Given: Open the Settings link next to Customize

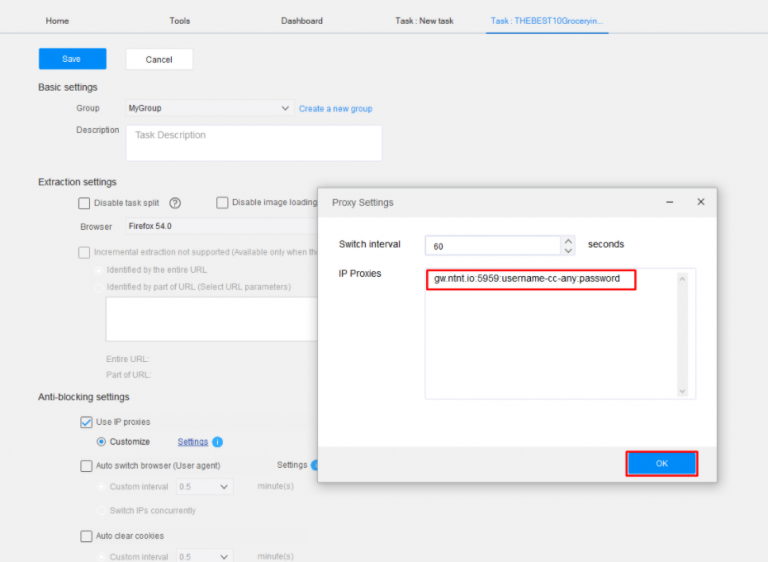Looking at the screenshot, I should (192, 442).
